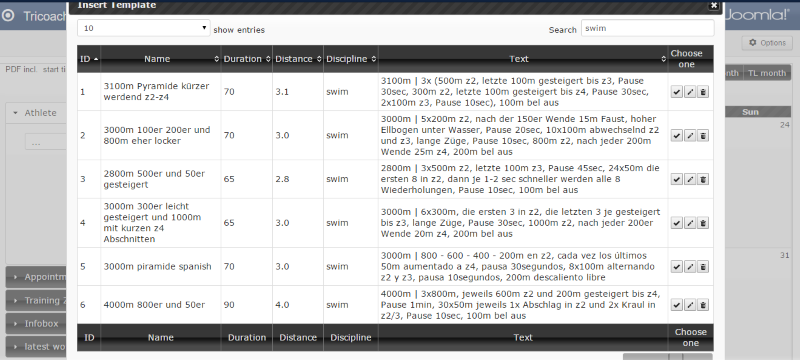Click name cell 3000m piramide spanish

[x=161, y=266]
